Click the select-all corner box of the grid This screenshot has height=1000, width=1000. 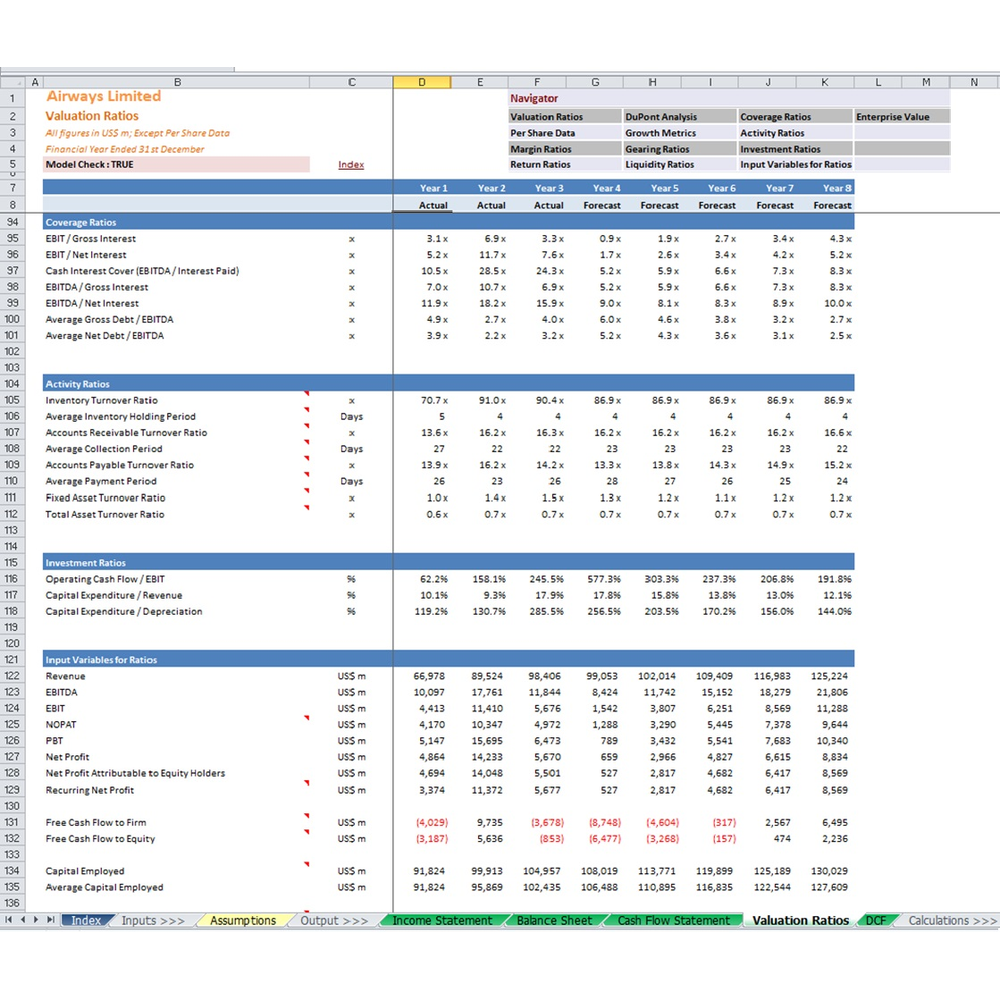coord(12,82)
